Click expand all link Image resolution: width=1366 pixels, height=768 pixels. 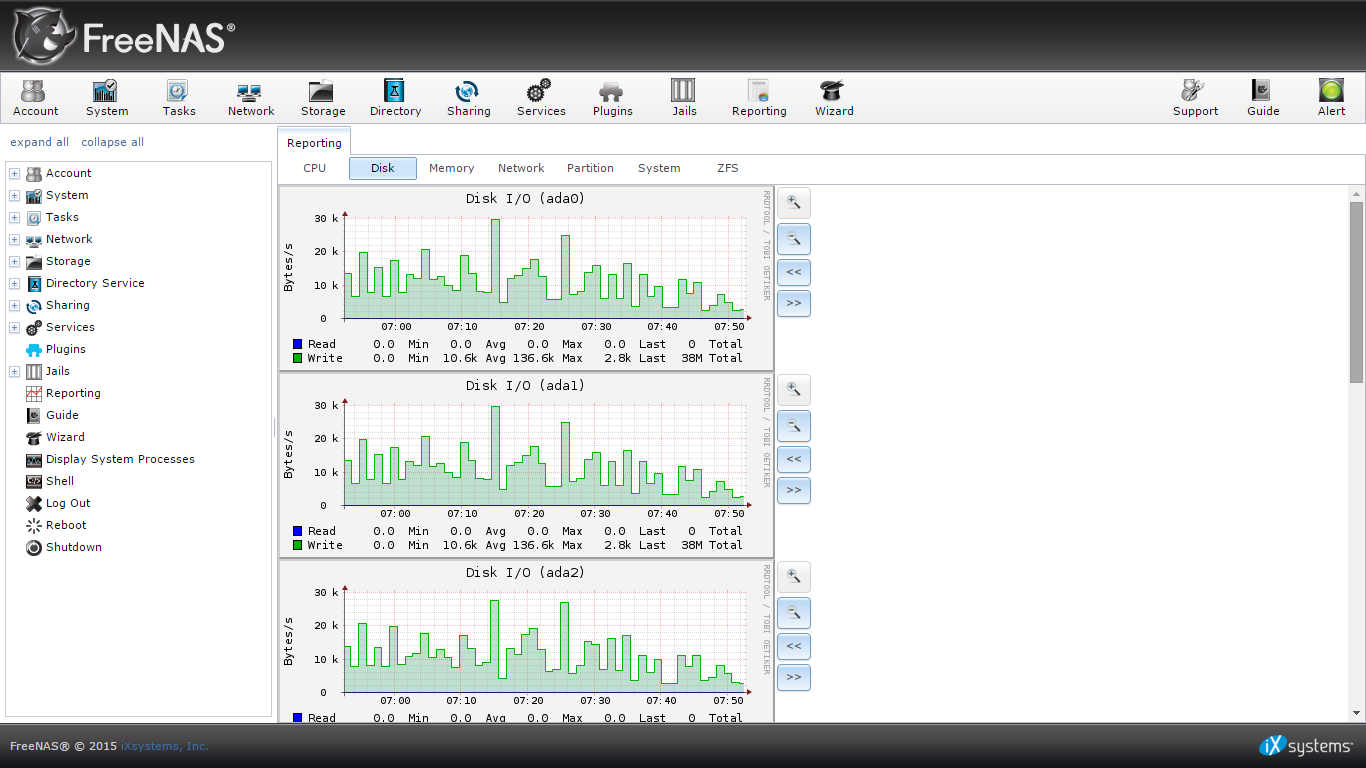coord(40,142)
